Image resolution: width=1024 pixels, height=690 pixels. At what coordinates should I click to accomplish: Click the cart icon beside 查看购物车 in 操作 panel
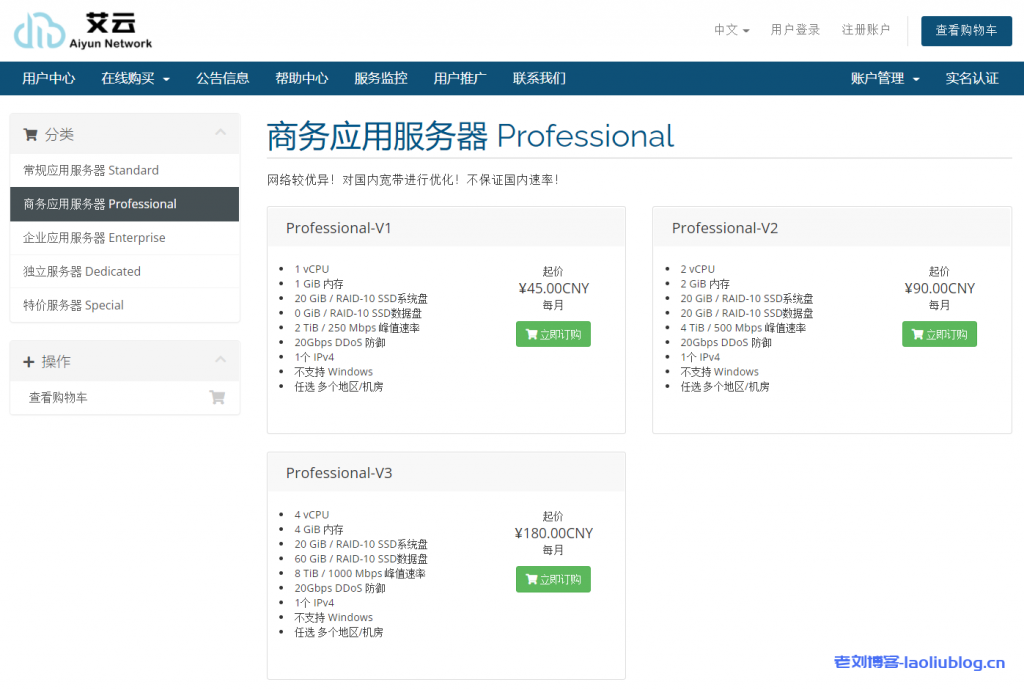click(x=217, y=397)
